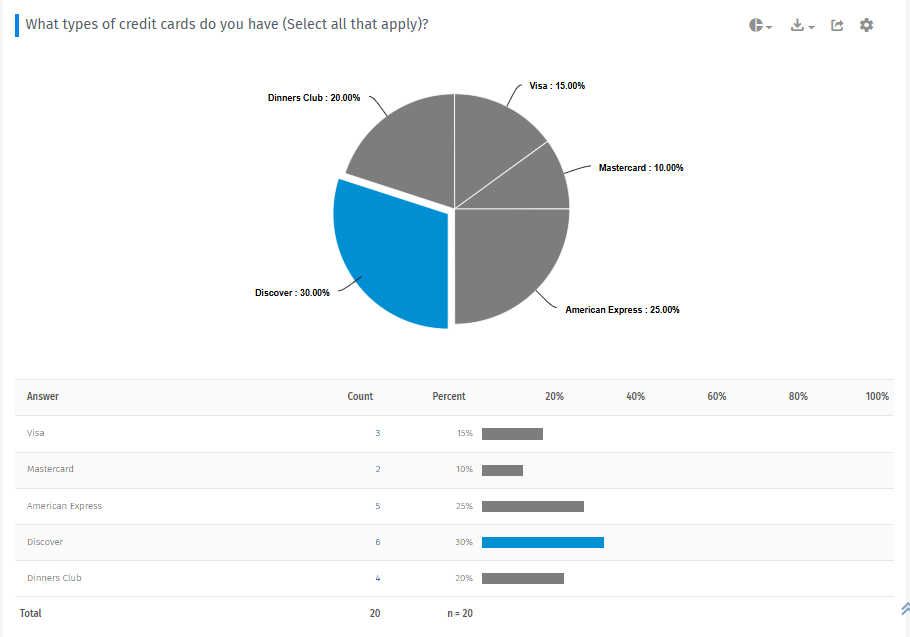Expand the download options dropdown caret
Image resolution: width=910 pixels, height=637 pixels.
click(810, 26)
